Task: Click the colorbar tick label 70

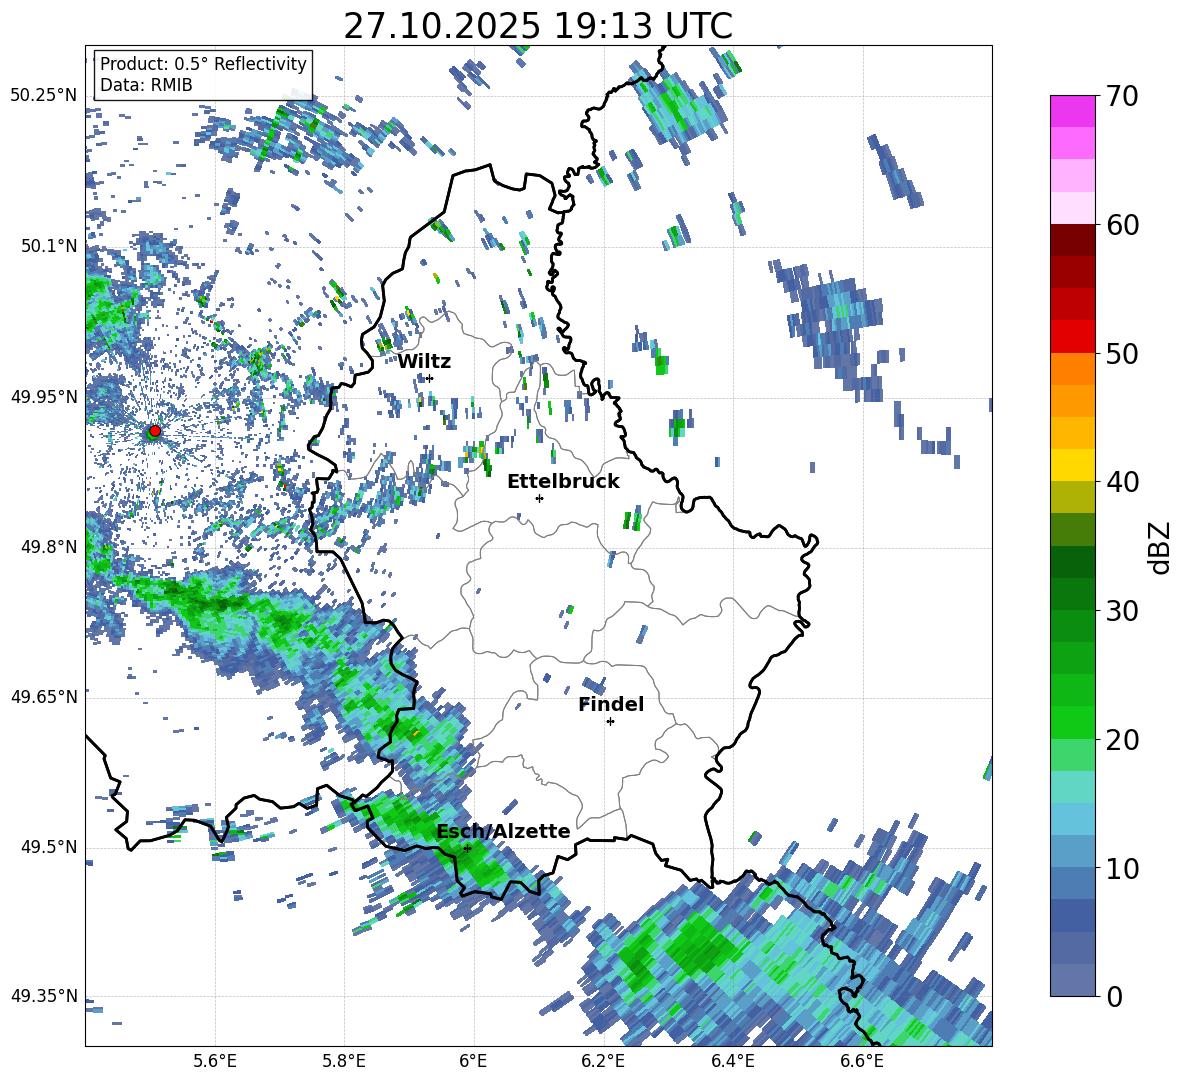Action: point(1122,96)
